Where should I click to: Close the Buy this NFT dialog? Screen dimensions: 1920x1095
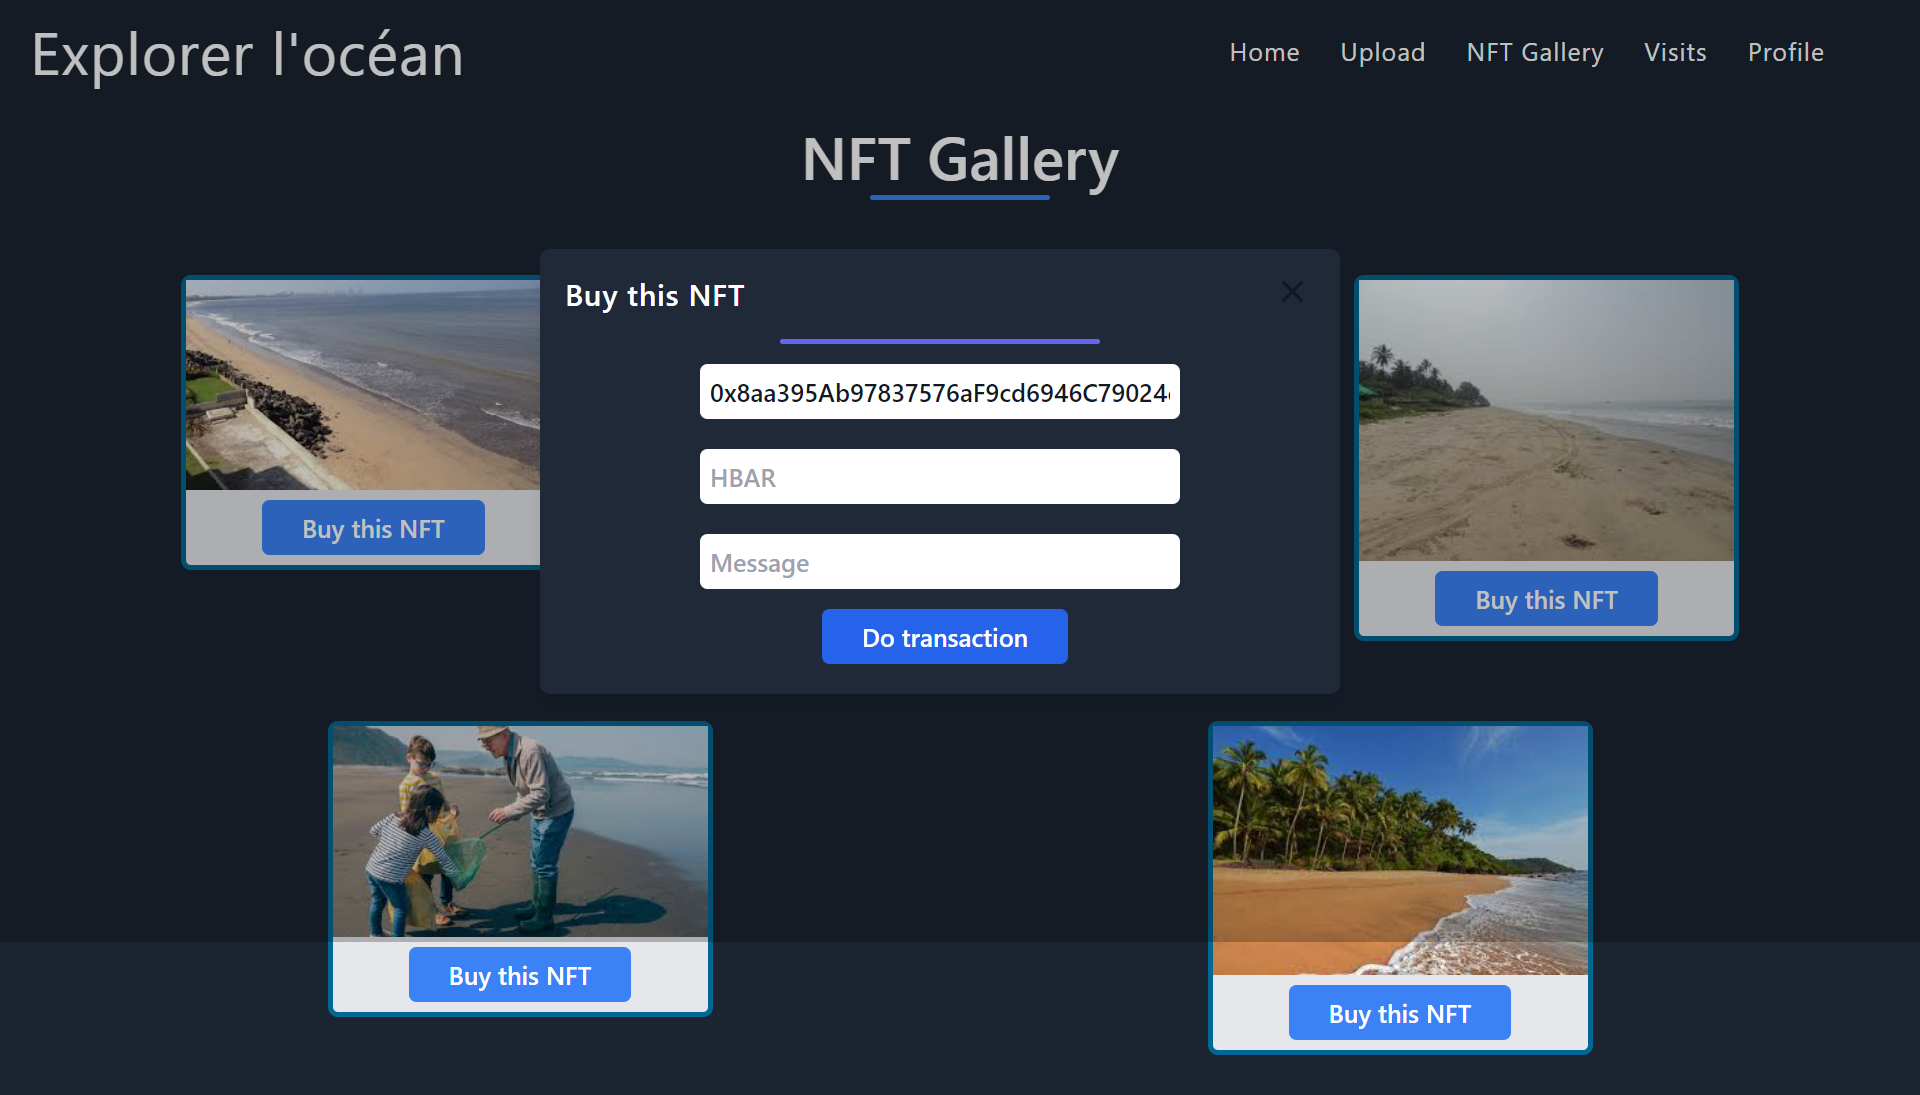tap(1292, 292)
